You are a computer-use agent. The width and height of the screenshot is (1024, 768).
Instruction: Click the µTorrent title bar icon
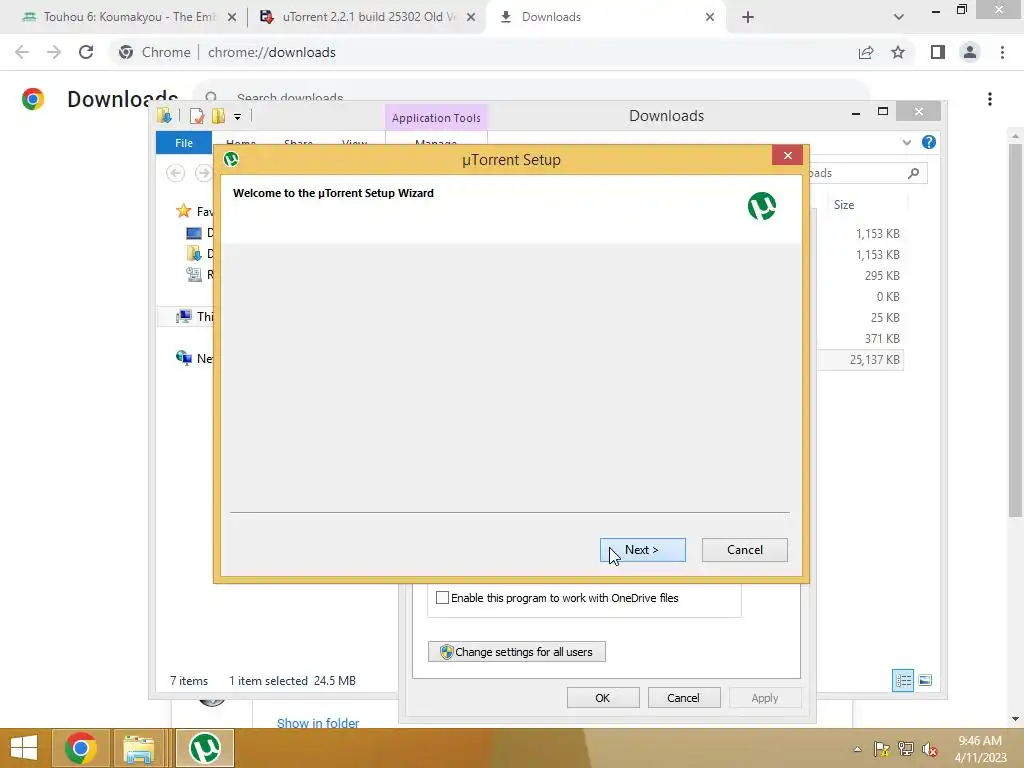click(x=231, y=159)
